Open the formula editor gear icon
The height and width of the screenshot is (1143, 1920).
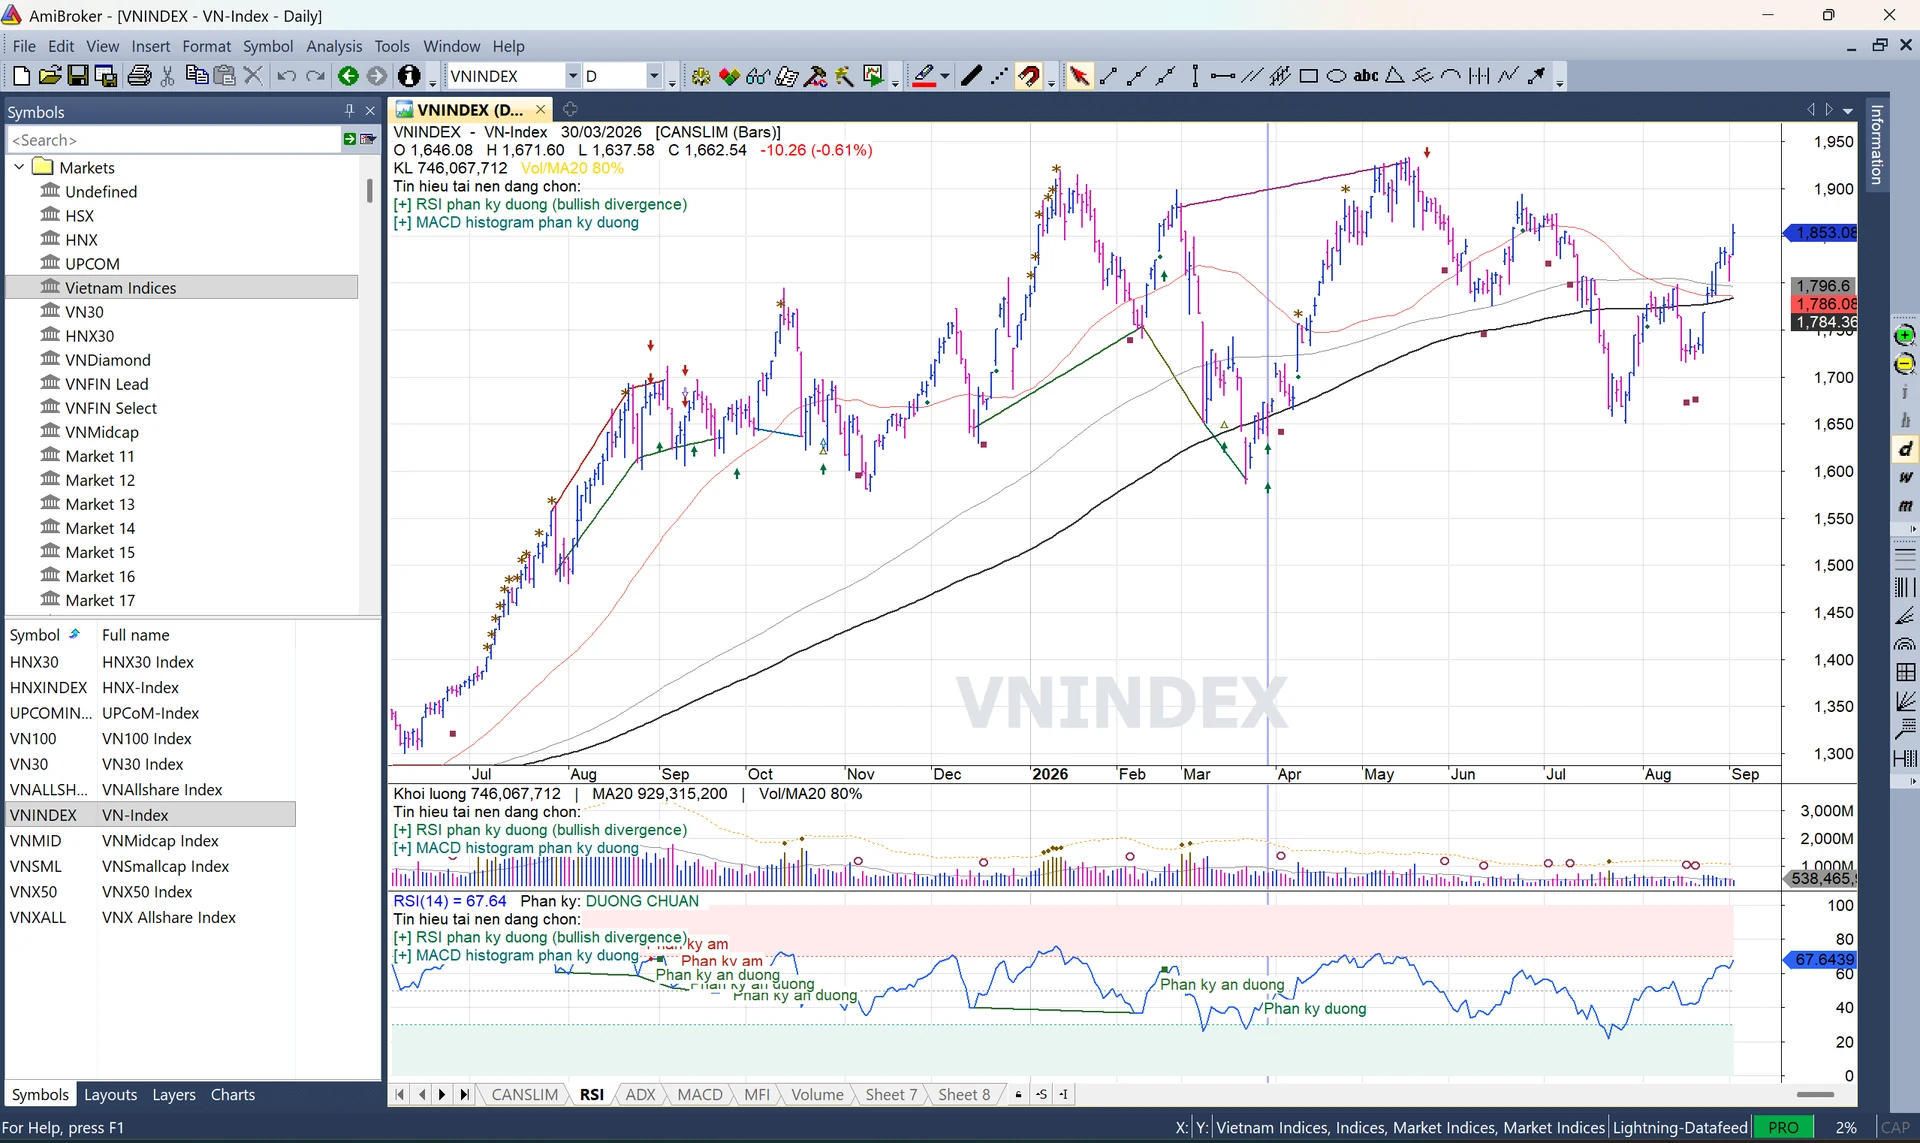tap(700, 76)
